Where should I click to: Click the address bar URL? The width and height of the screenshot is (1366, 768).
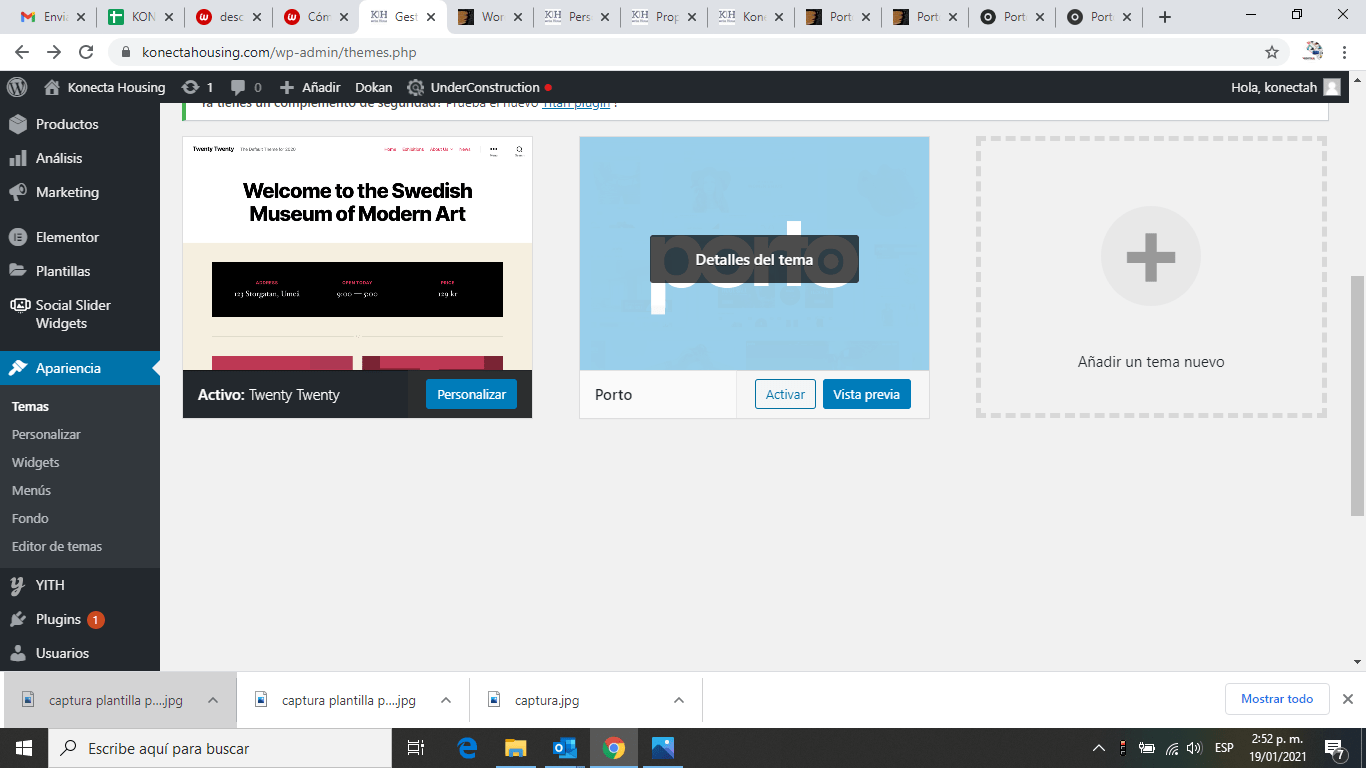pos(279,52)
